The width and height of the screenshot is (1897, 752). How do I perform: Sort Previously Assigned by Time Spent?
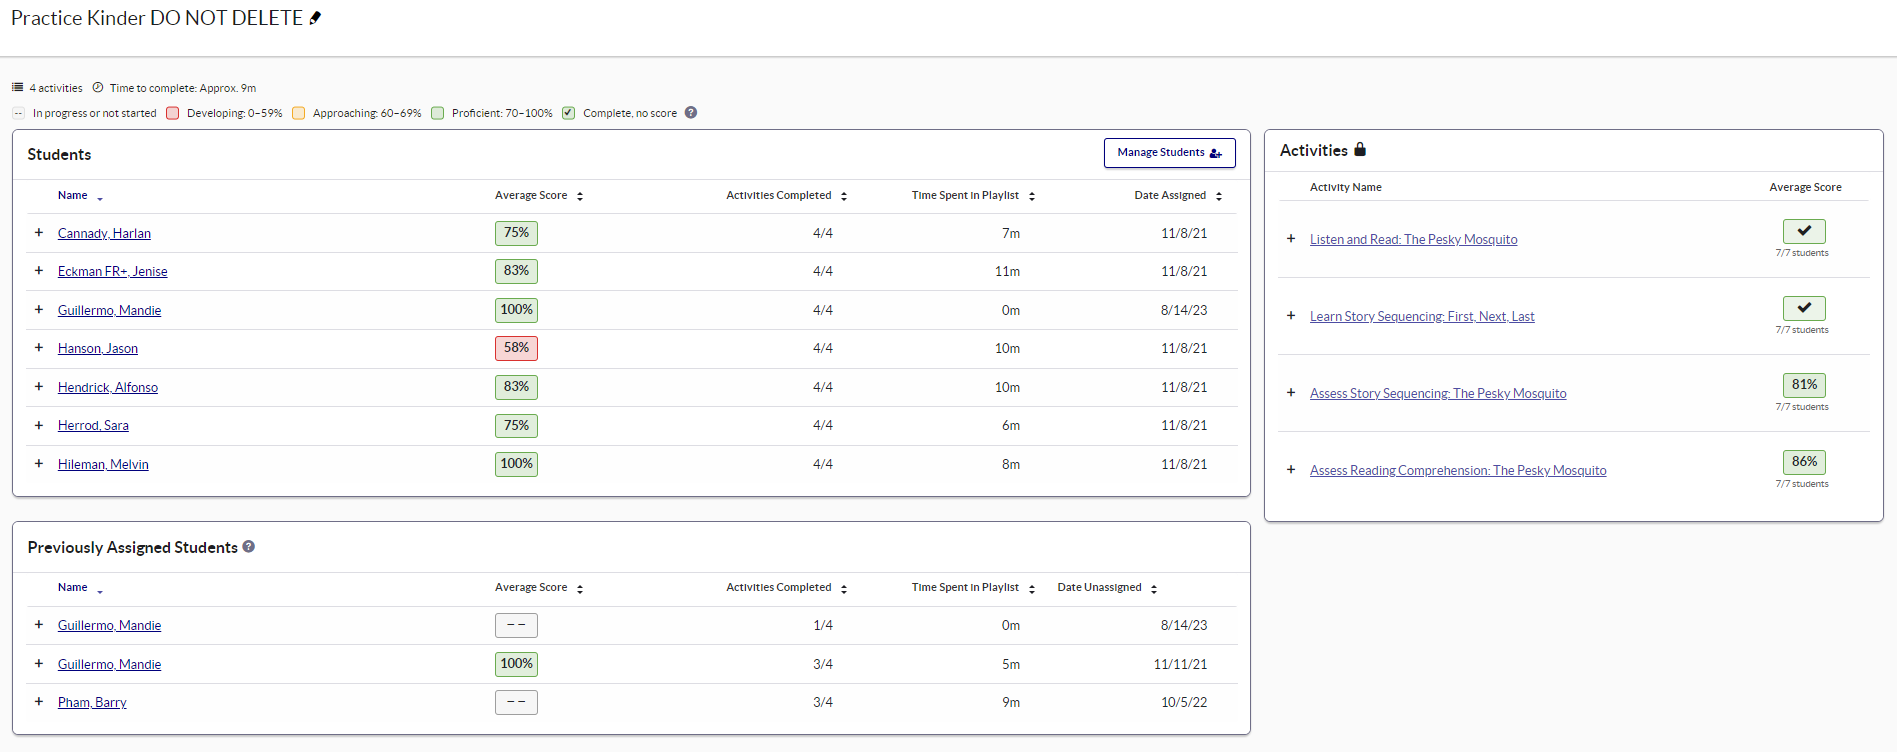click(1032, 588)
